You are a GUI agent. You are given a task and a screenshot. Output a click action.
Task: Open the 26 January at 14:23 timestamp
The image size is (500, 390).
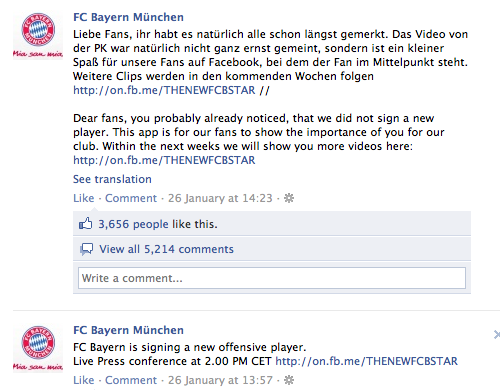click(220, 198)
